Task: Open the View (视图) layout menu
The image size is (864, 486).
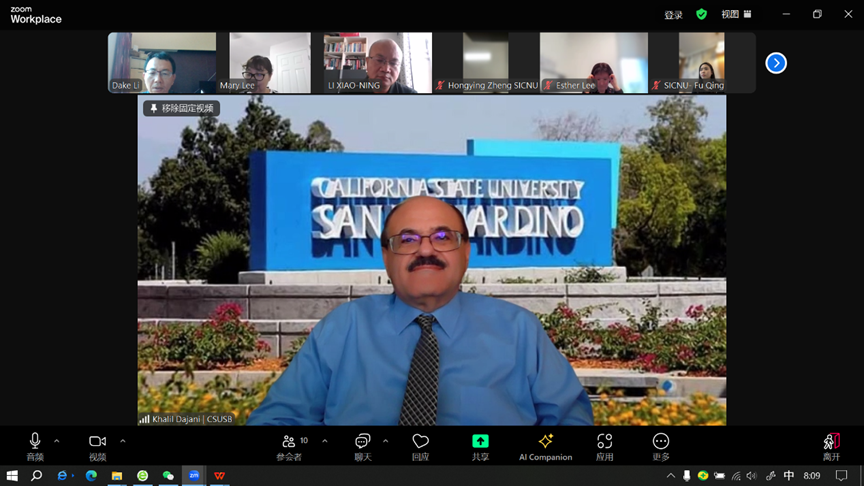Action: pyautogui.click(x=736, y=14)
